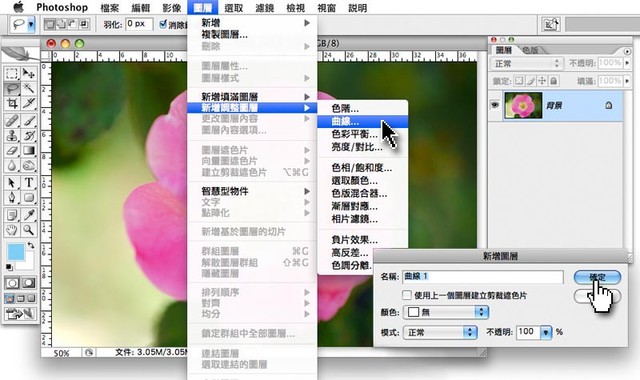Choose Subtract from Selection mode
The image size is (640, 380).
[x=73, y=24]
